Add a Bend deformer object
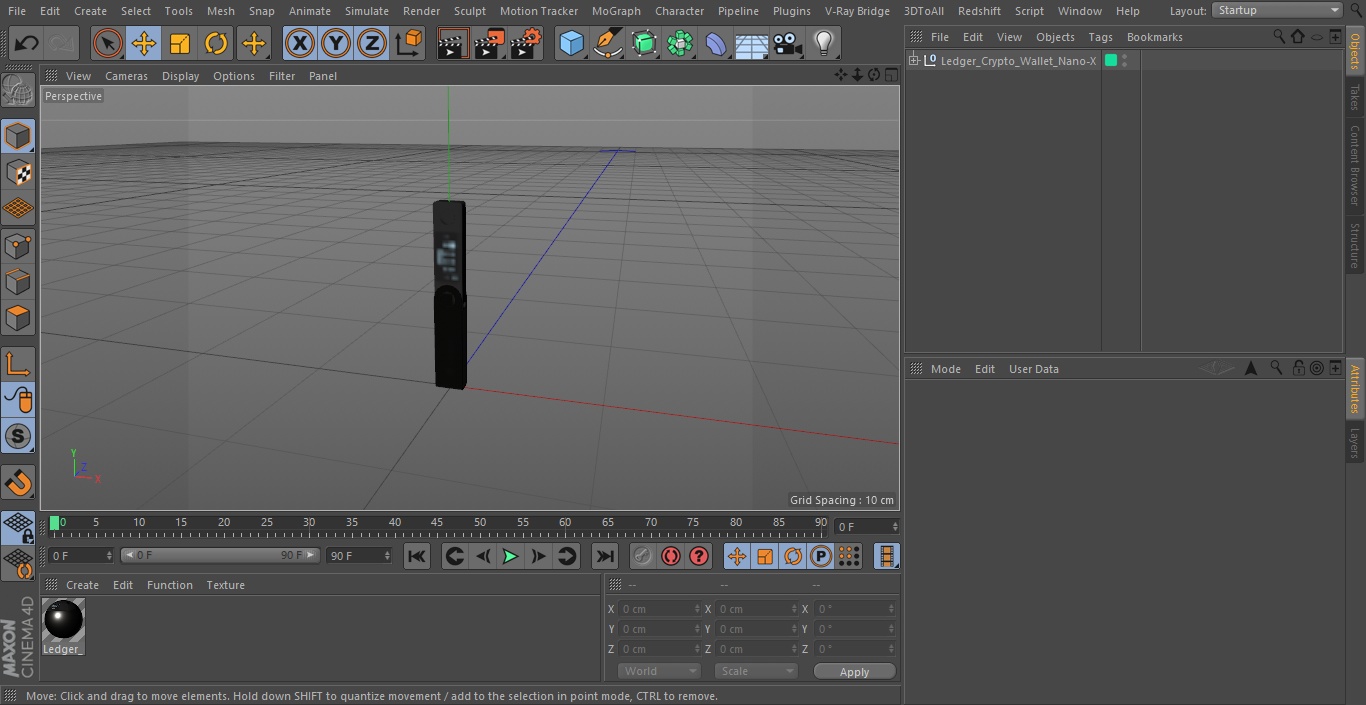Screen dimensions: 1366x705 [716, 43]
